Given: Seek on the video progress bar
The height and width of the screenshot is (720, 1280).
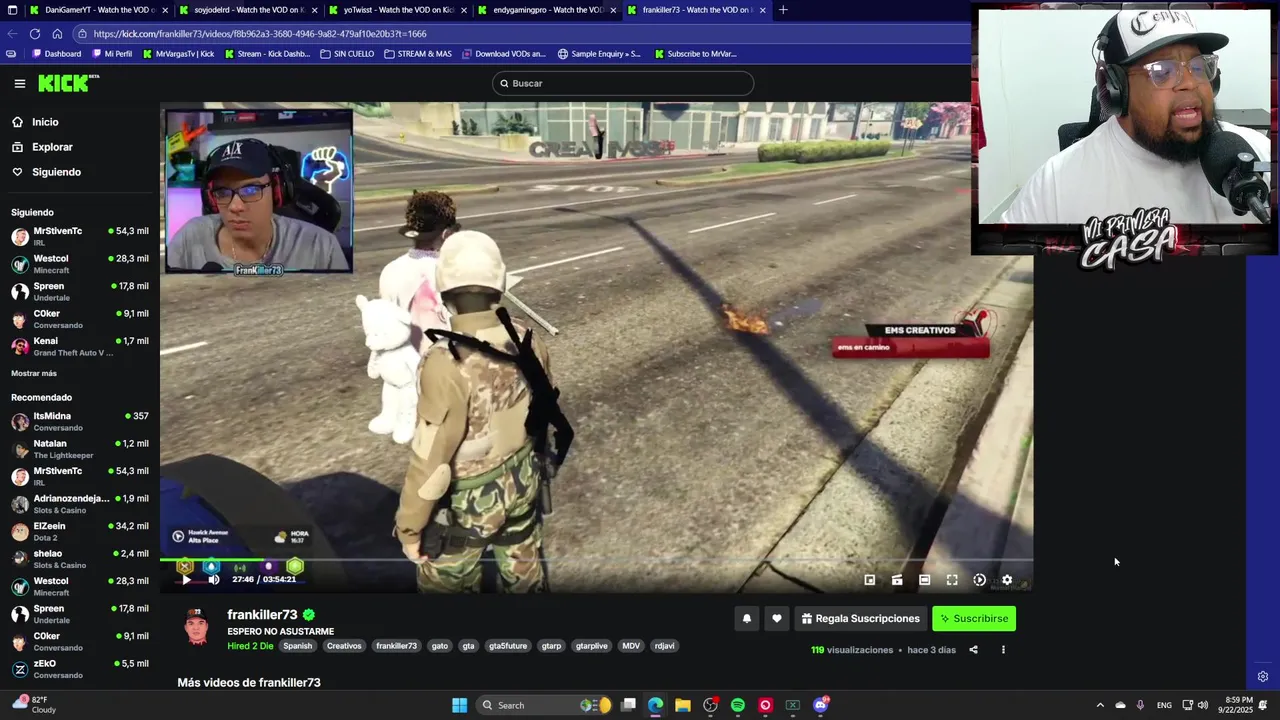Looking at the screenshot, I should (596, 560).
